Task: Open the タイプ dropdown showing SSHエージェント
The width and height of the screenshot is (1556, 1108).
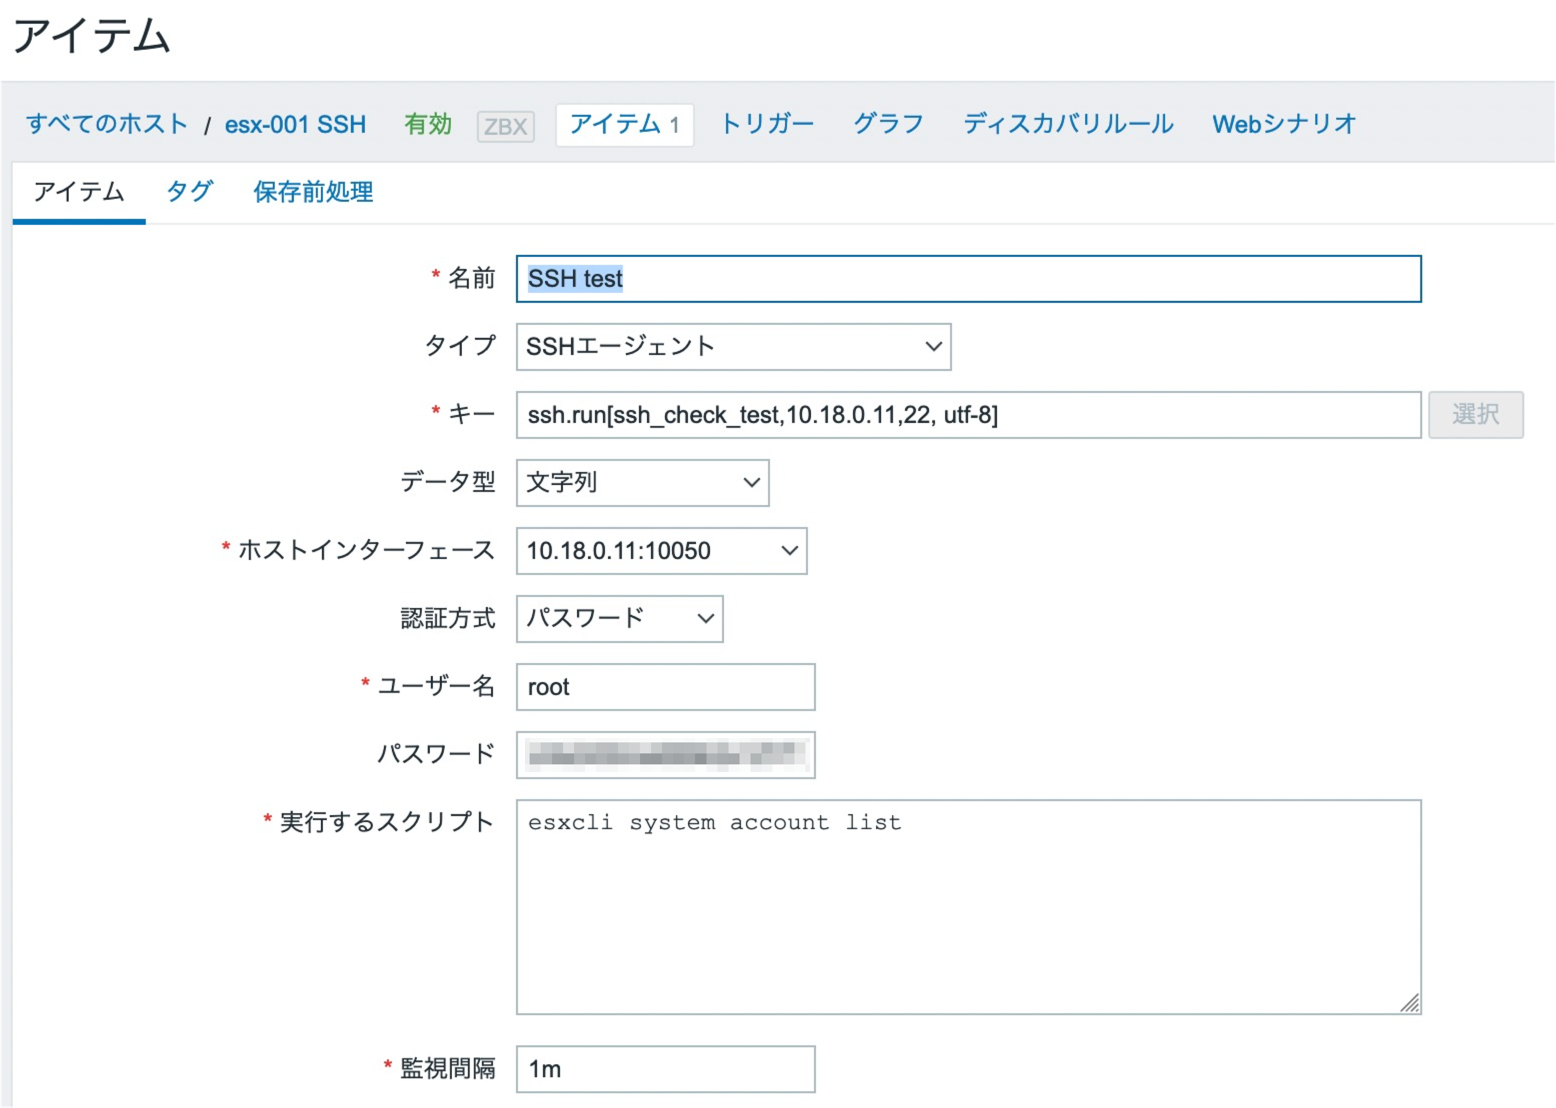Action: [x=733, y=347]
